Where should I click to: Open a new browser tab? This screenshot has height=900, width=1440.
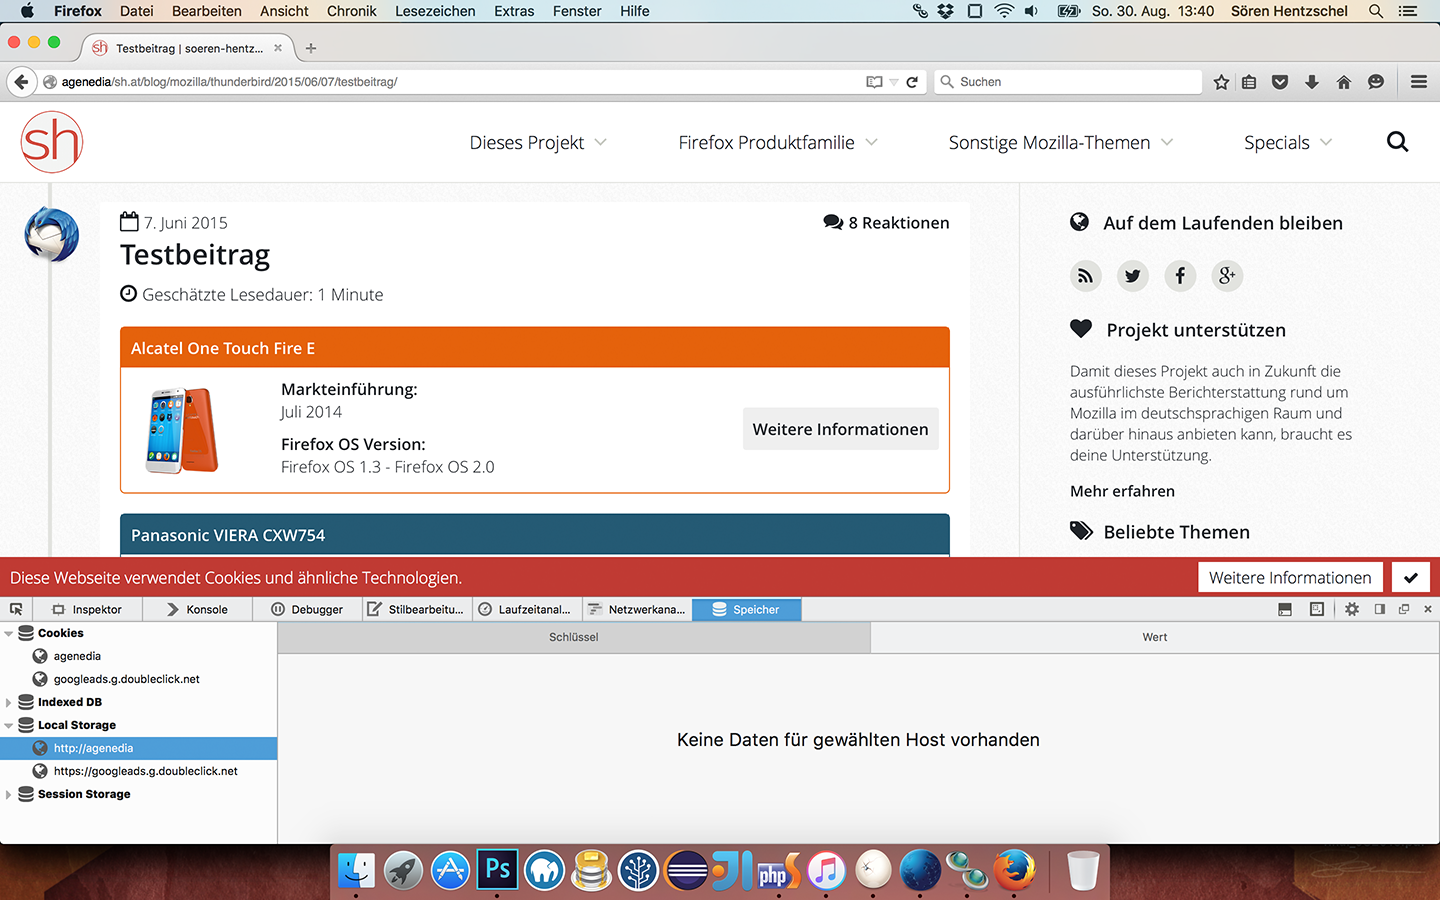pyautogui.click(x=311, y=48)
